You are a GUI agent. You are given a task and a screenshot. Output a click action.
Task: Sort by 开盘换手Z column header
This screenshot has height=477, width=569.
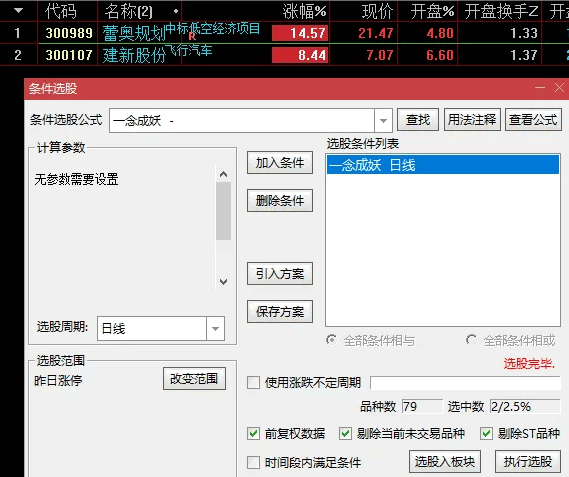502,12
